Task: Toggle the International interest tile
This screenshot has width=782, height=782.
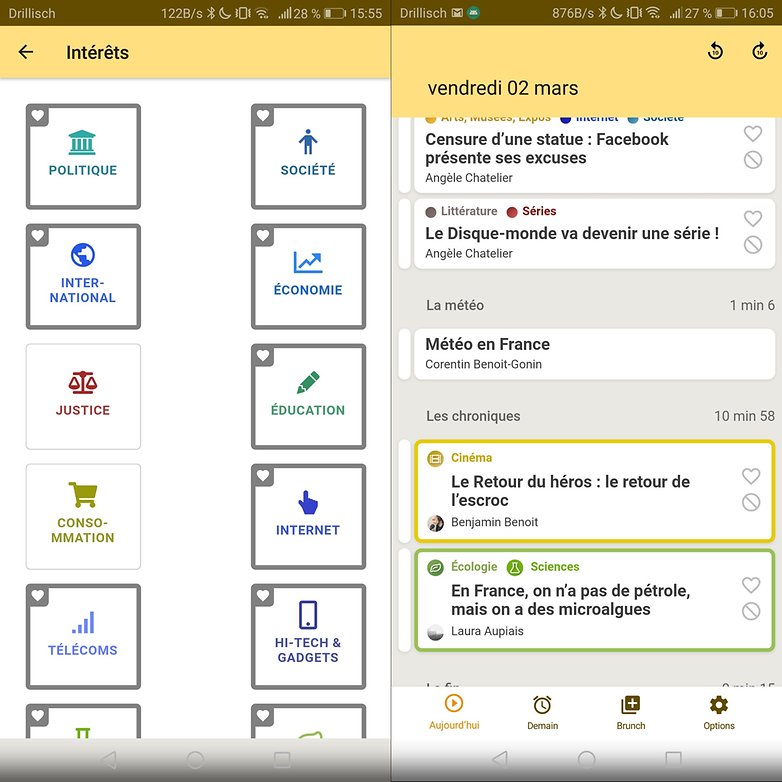Action: [x=83, y=276]
